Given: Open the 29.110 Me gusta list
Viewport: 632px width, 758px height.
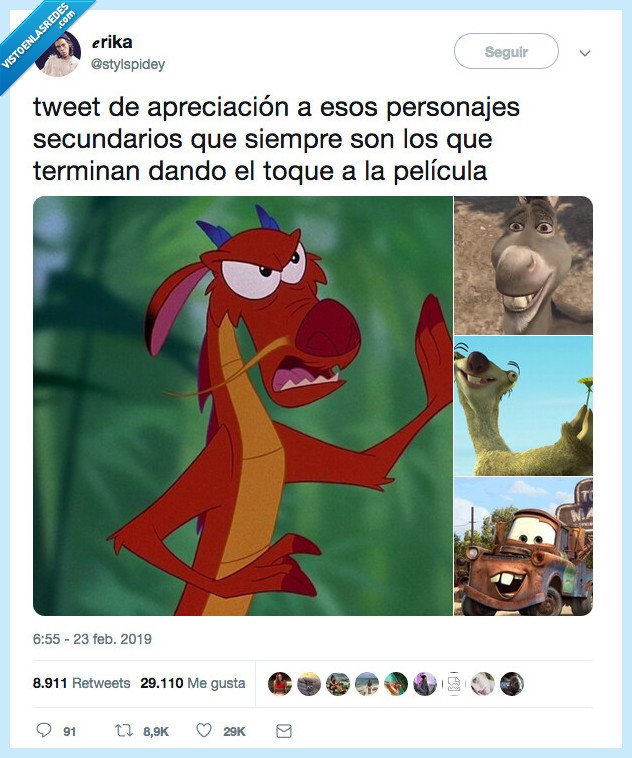Looking at the screenshot, I should coord(193,683).
